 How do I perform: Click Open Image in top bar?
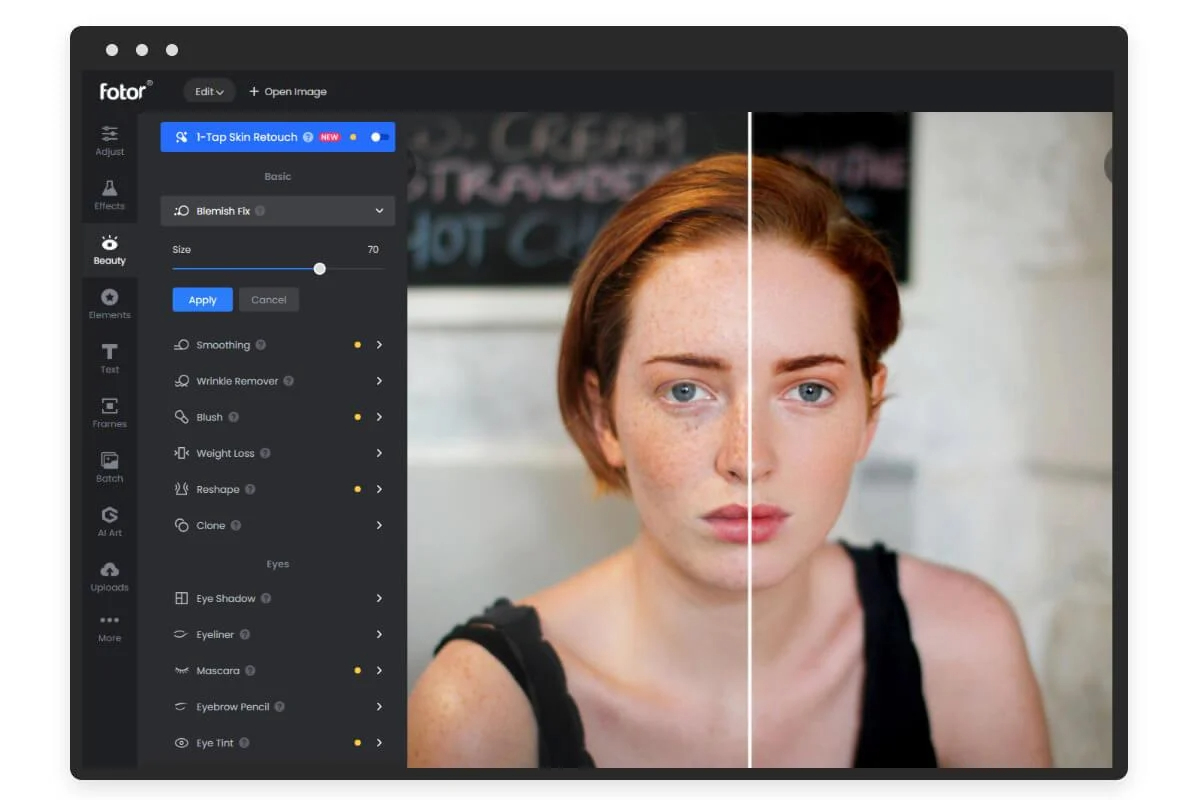coord(288,91)
